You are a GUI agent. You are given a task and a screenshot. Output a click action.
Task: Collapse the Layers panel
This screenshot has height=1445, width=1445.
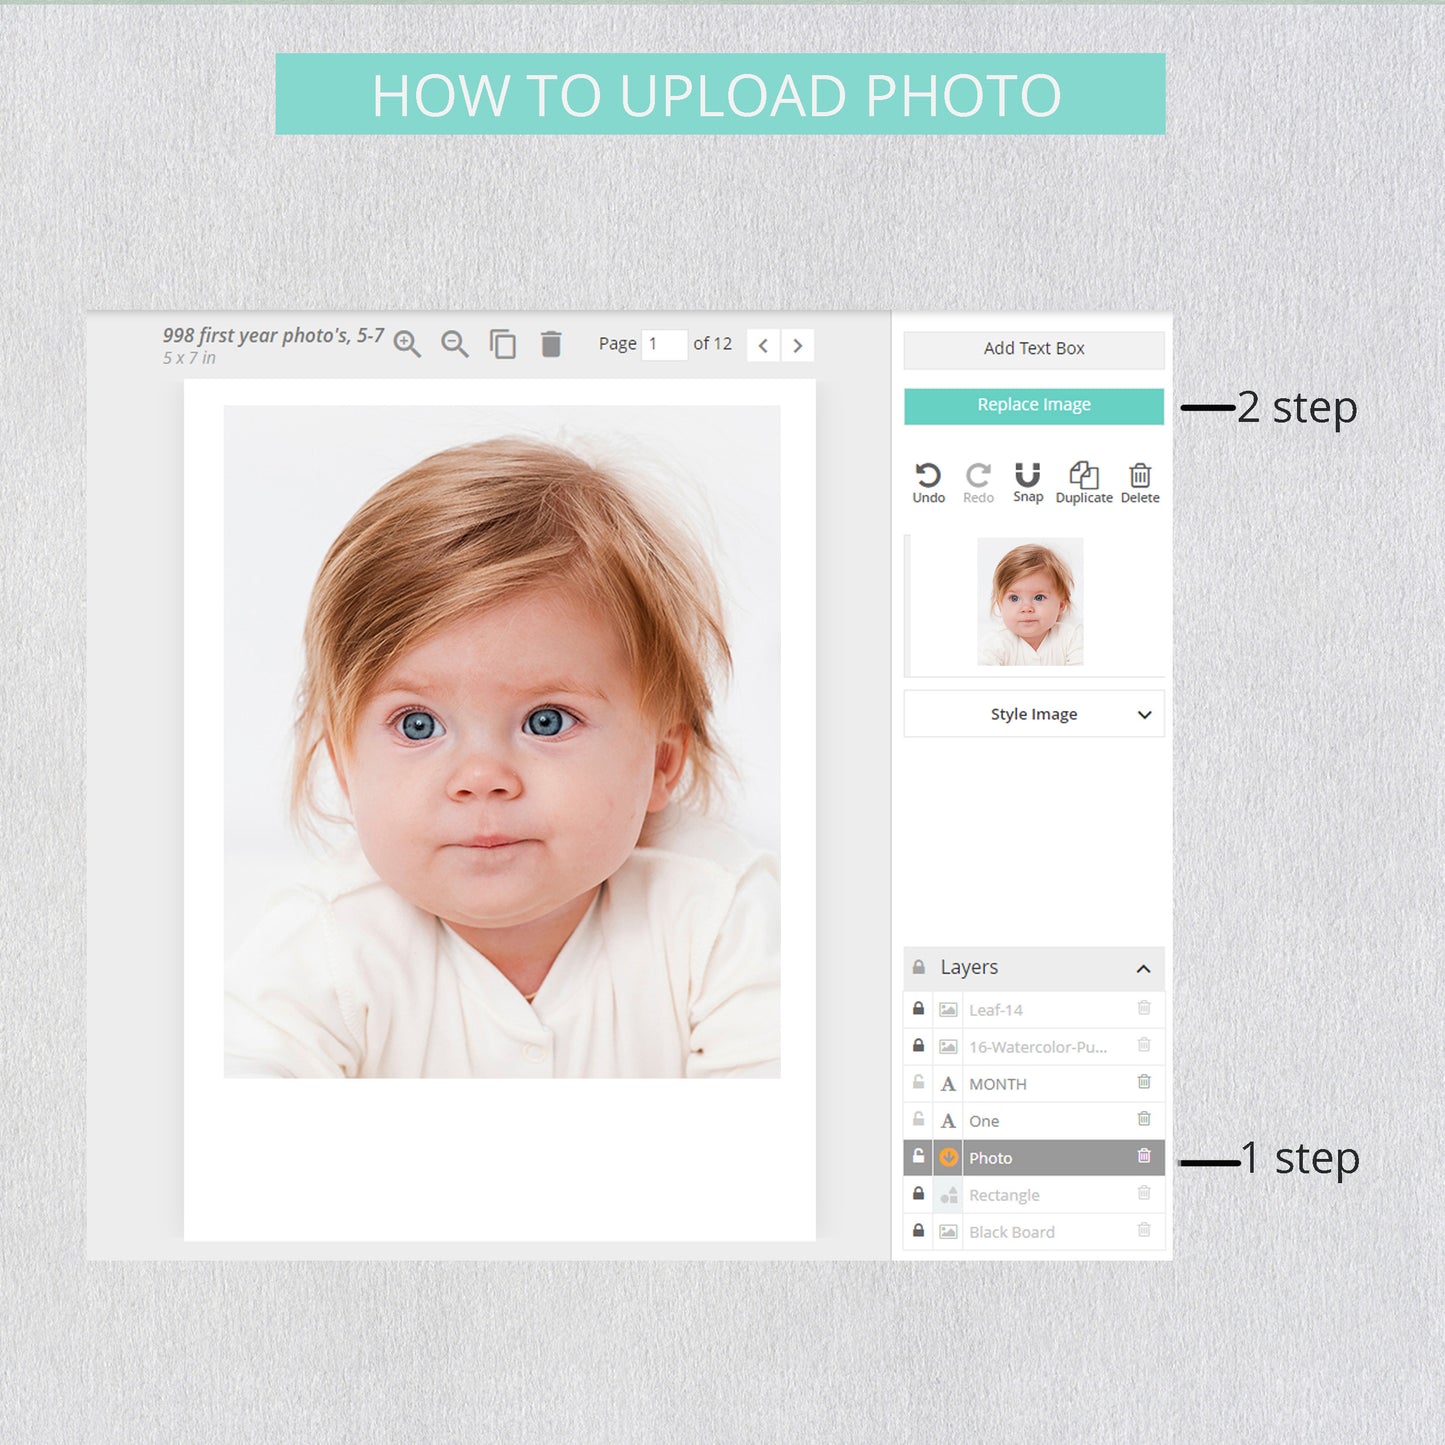[x=1143, y=968]
